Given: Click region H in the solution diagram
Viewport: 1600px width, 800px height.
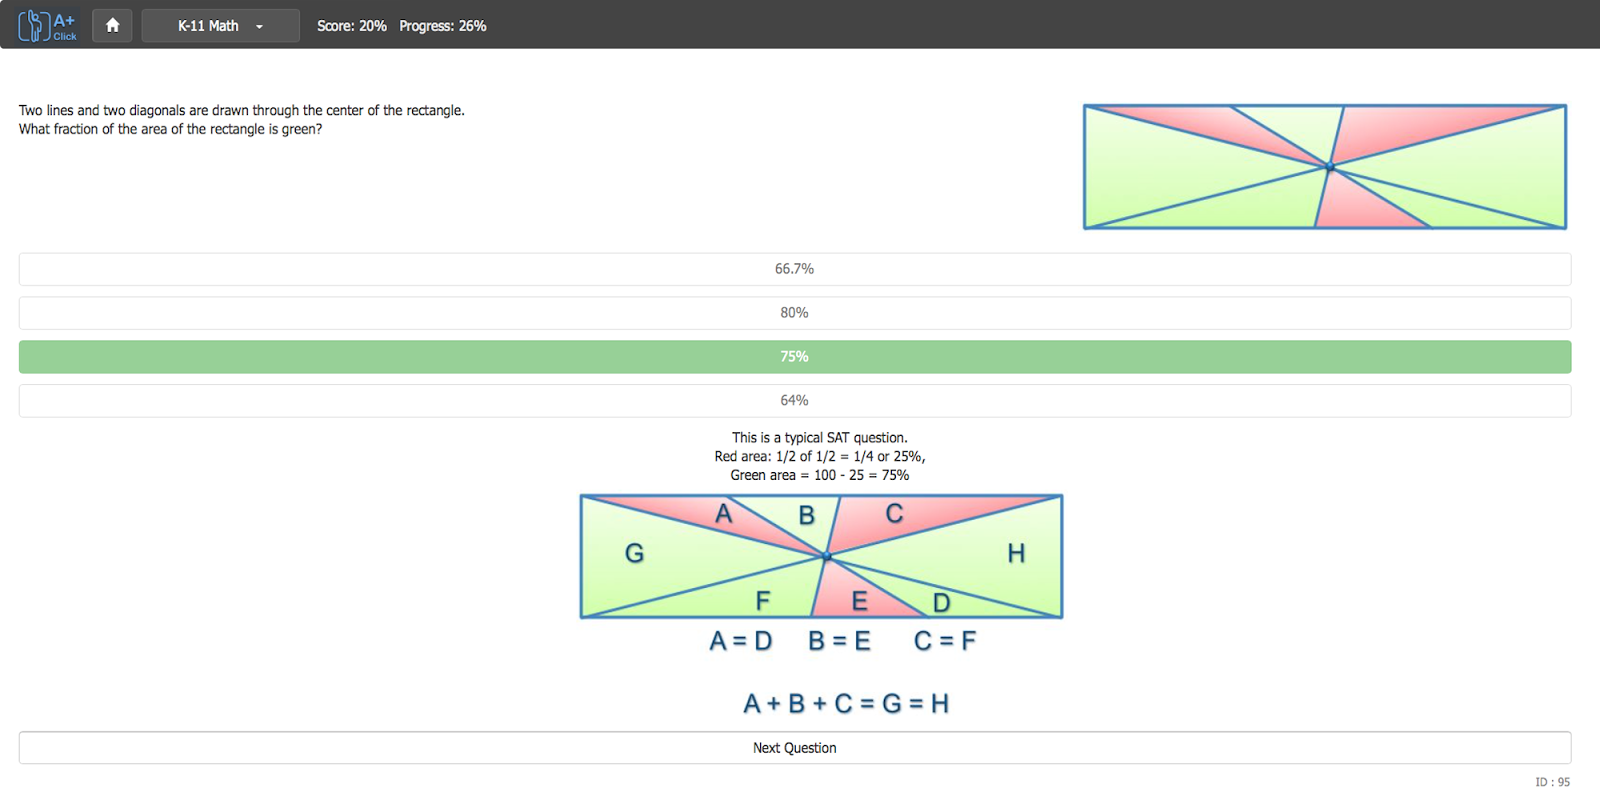Looking at the screenshot, I should 1016,553.
